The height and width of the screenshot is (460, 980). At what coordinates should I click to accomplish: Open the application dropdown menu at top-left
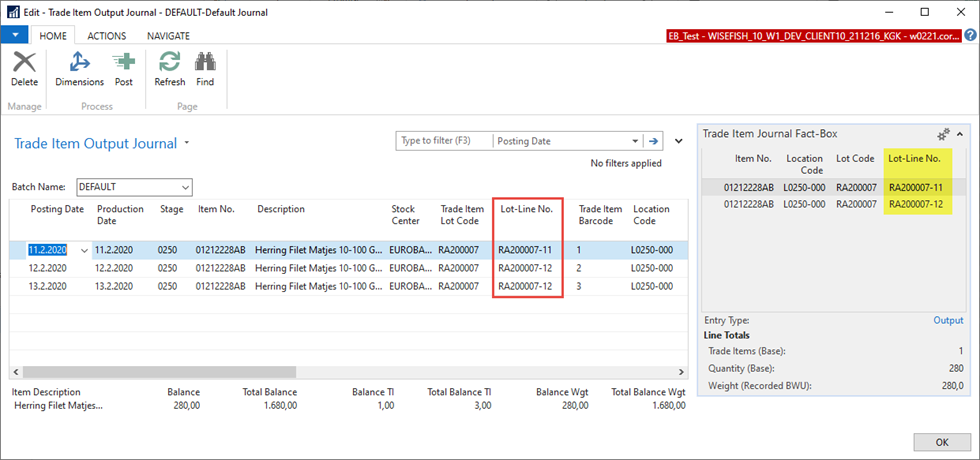pyautogui.click(x=15, y=35)
